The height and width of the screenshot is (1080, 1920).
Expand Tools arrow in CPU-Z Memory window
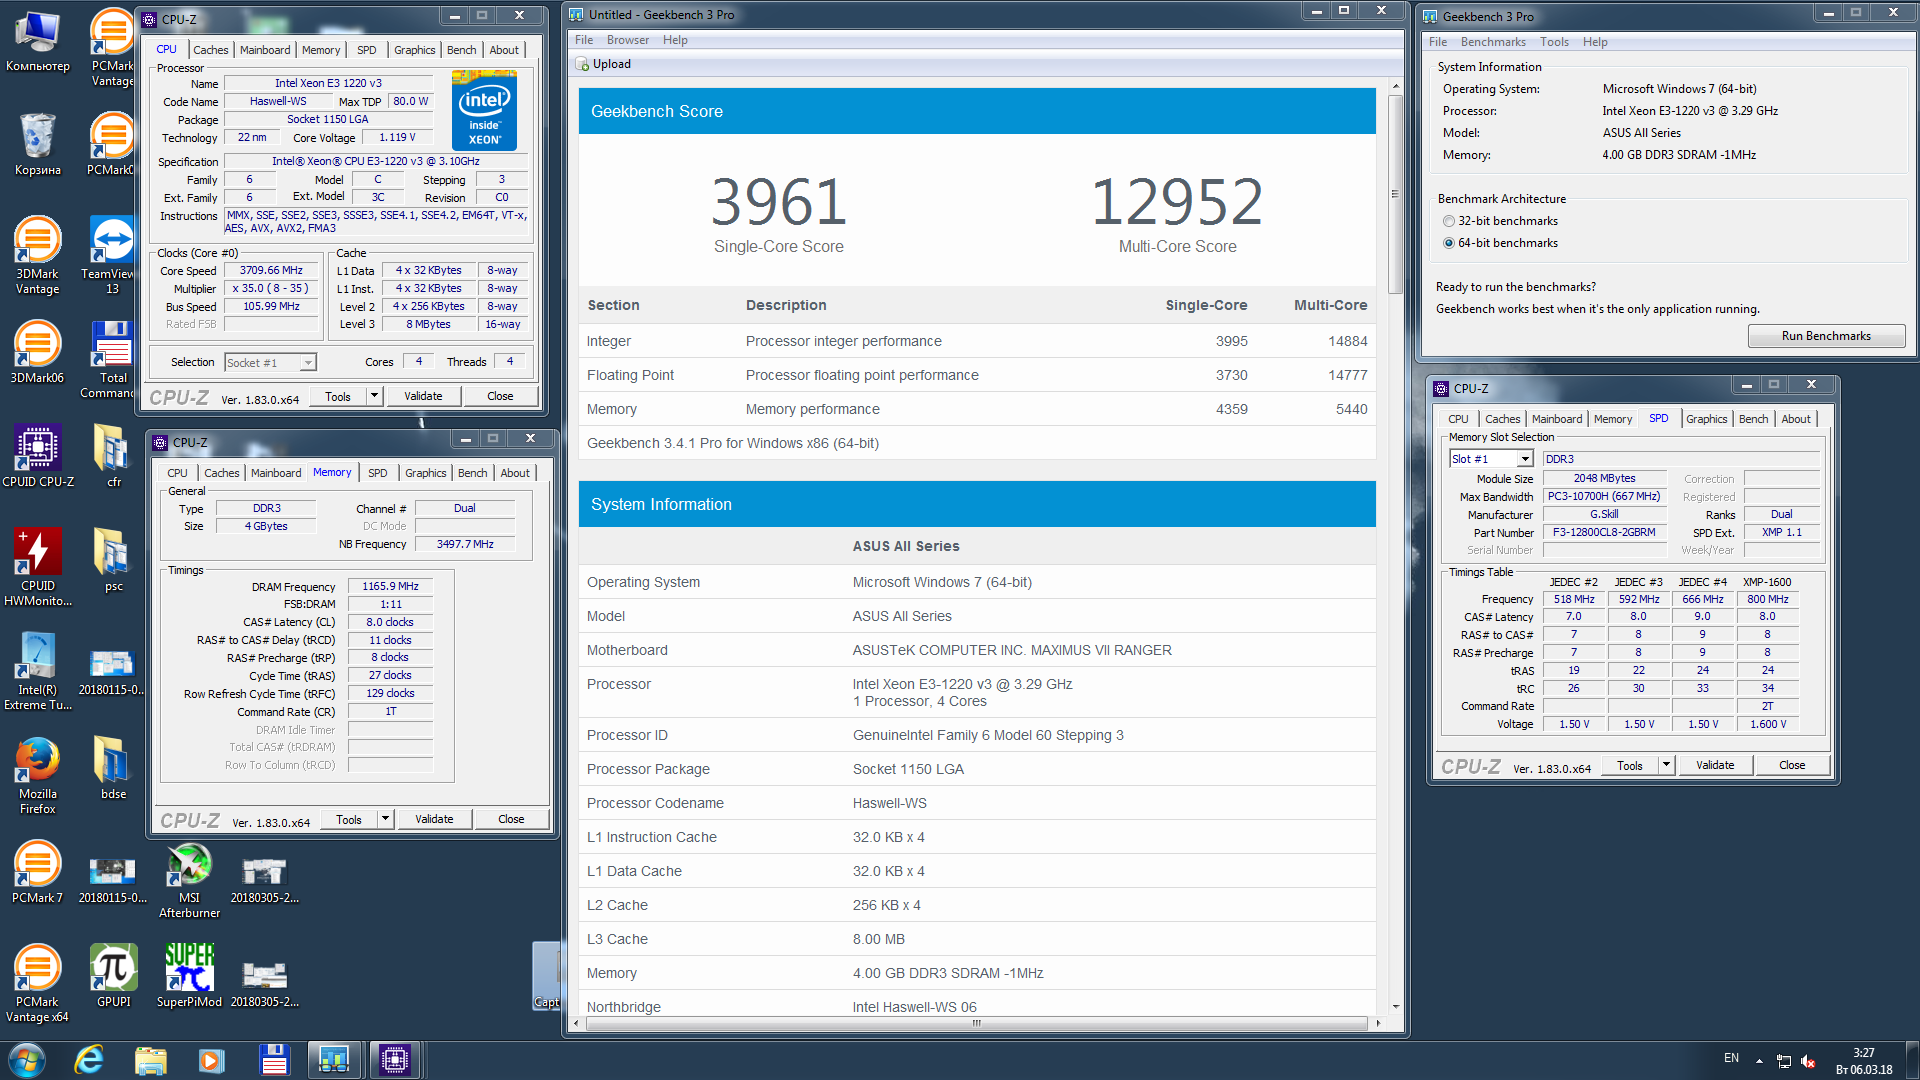point(385,819)
